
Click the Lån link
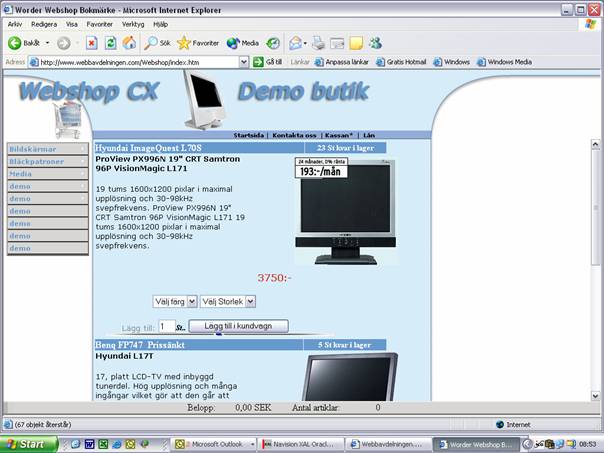coord(369,135)
